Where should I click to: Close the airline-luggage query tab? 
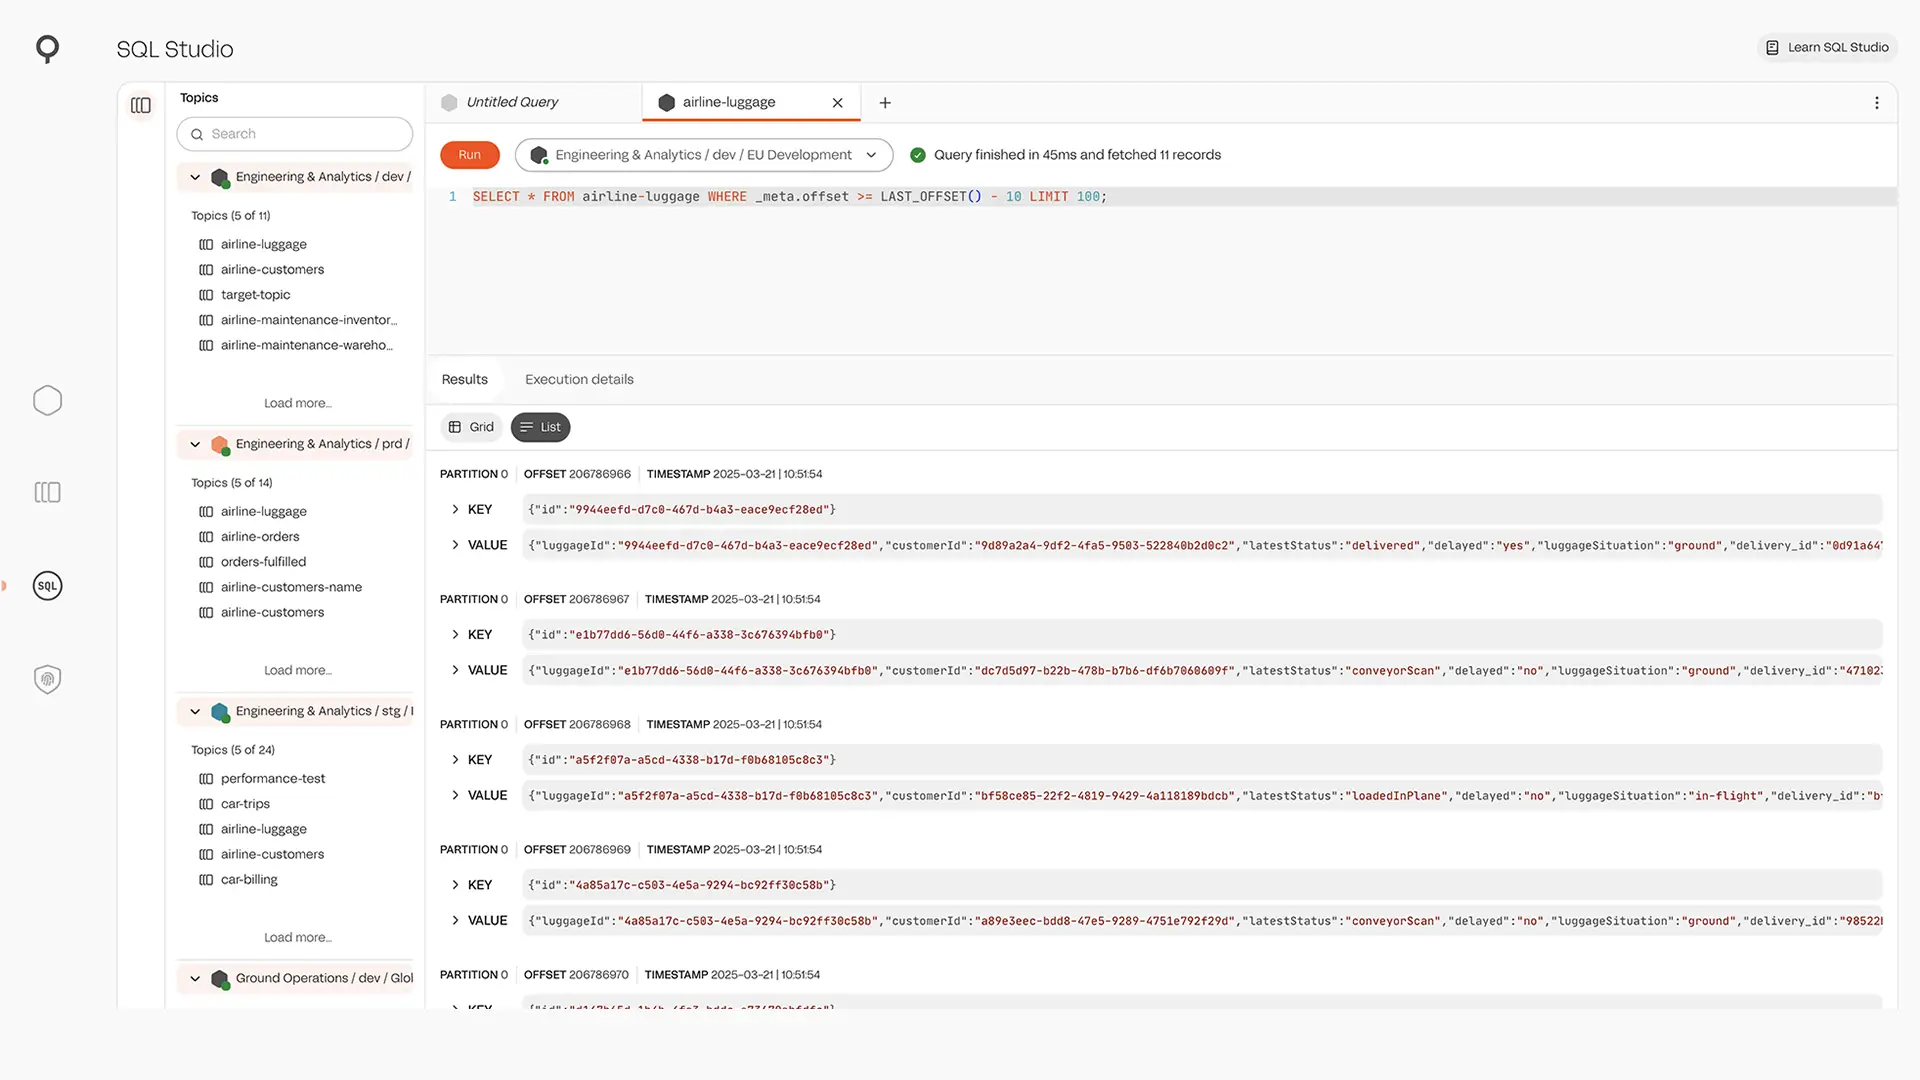[838, 103]
